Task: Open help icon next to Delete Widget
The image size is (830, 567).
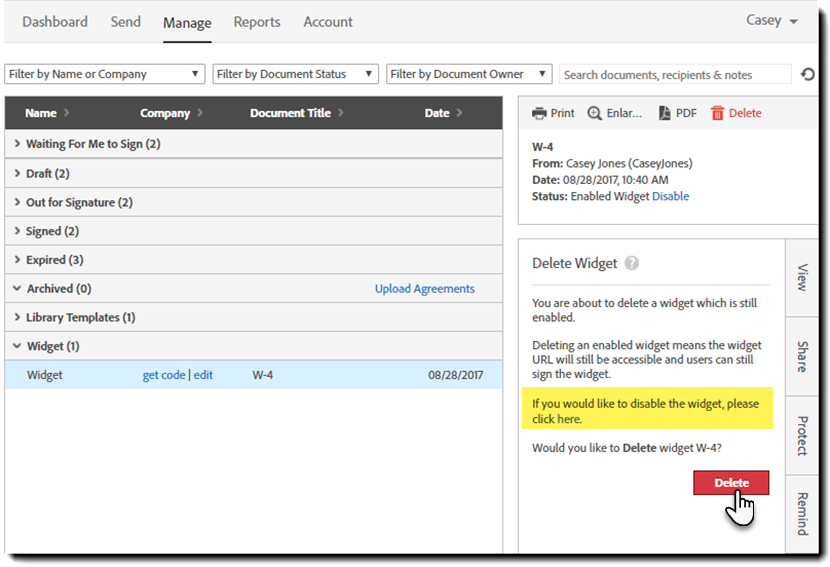Action: [x=631, y=263]
